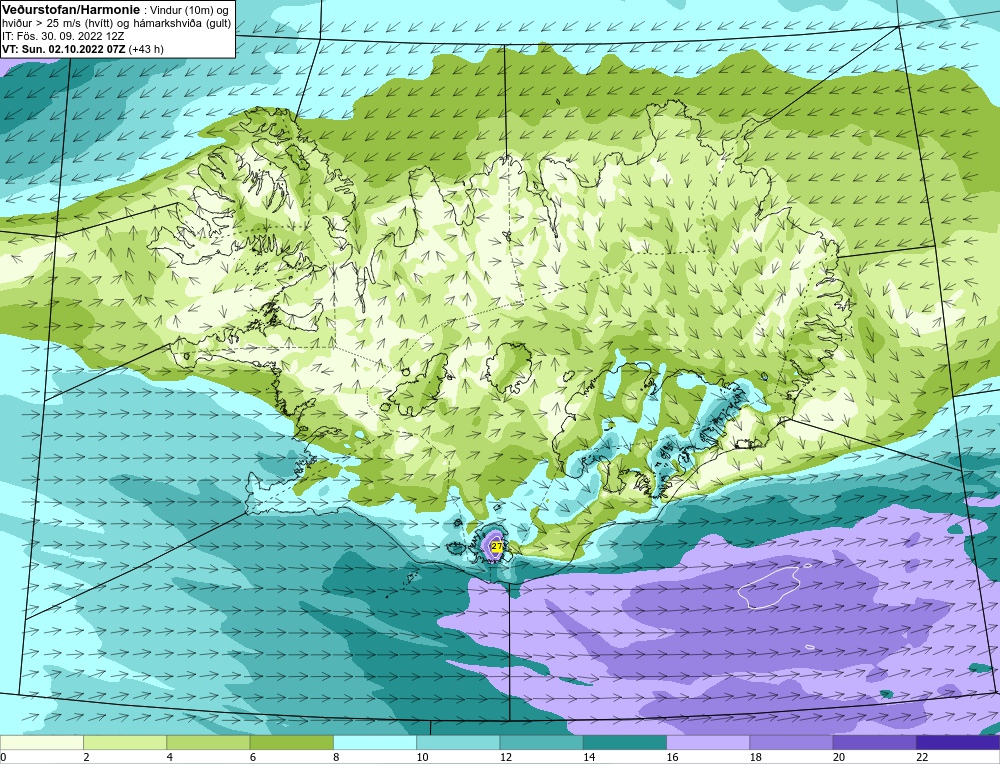Click the legend scale number '20'

(838, 757)
